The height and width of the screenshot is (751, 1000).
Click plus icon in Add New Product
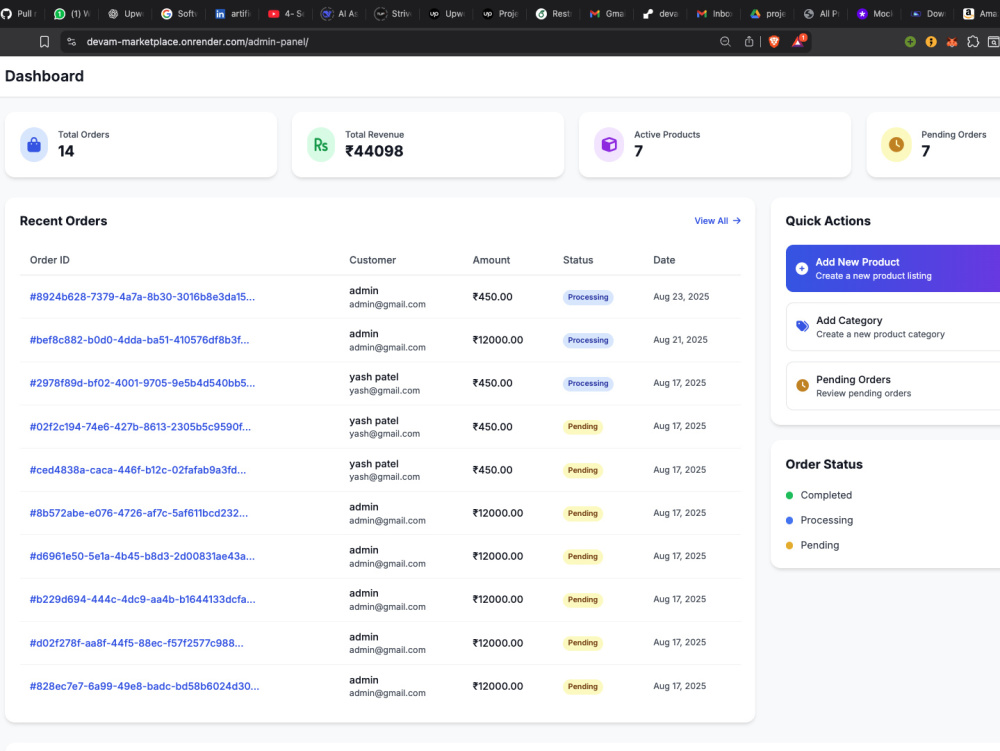click(802, 268)
